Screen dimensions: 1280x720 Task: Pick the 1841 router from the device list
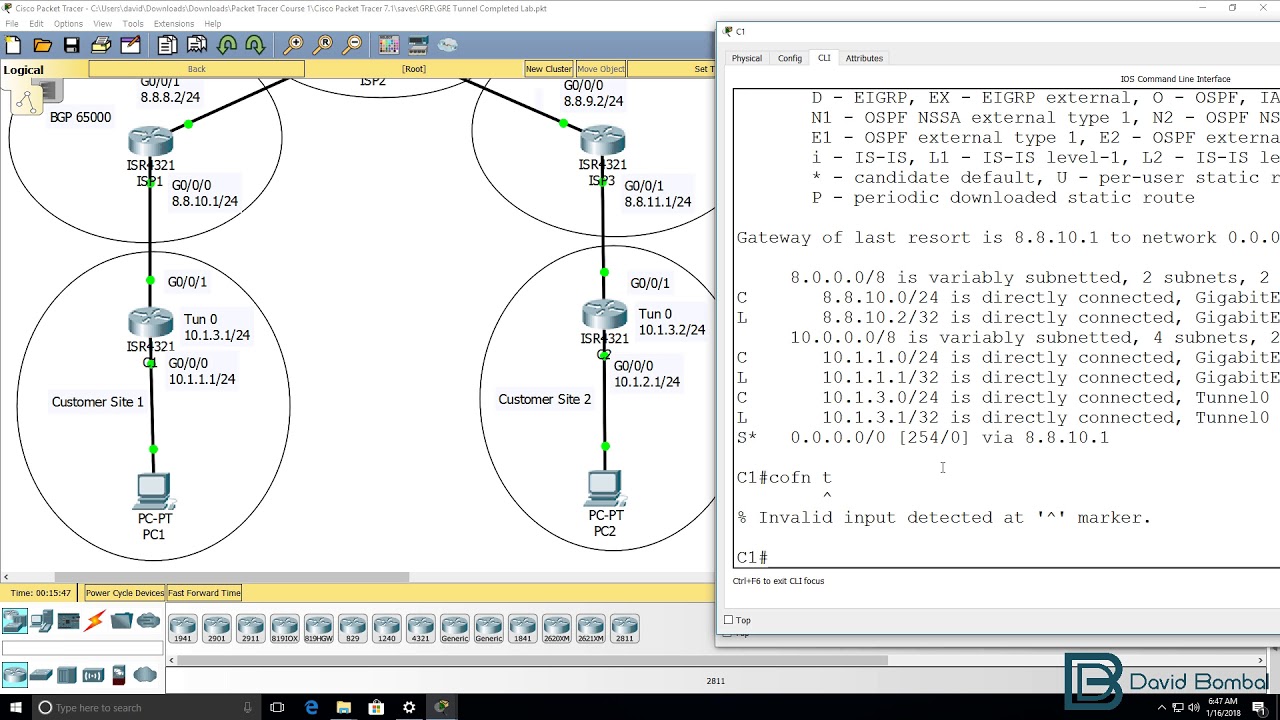pyautogui.click(x=522, y=629)
